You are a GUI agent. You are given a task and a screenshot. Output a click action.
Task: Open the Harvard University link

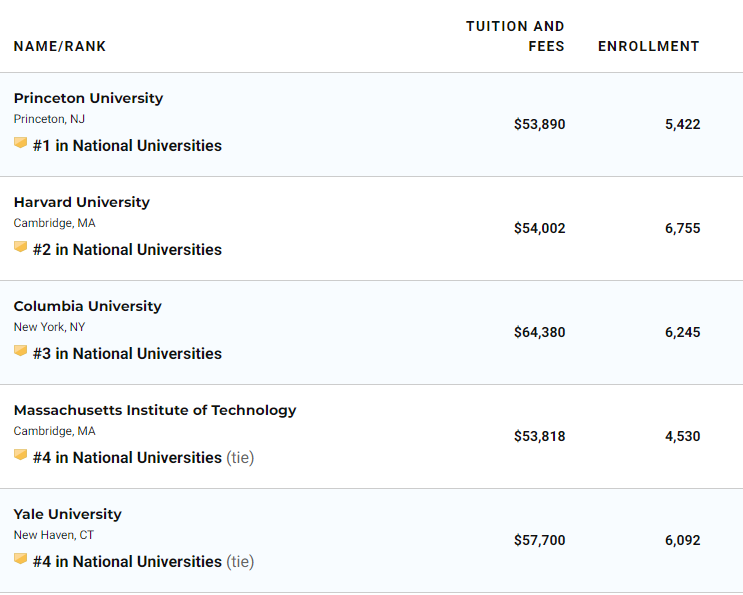[x=81, y=202]
